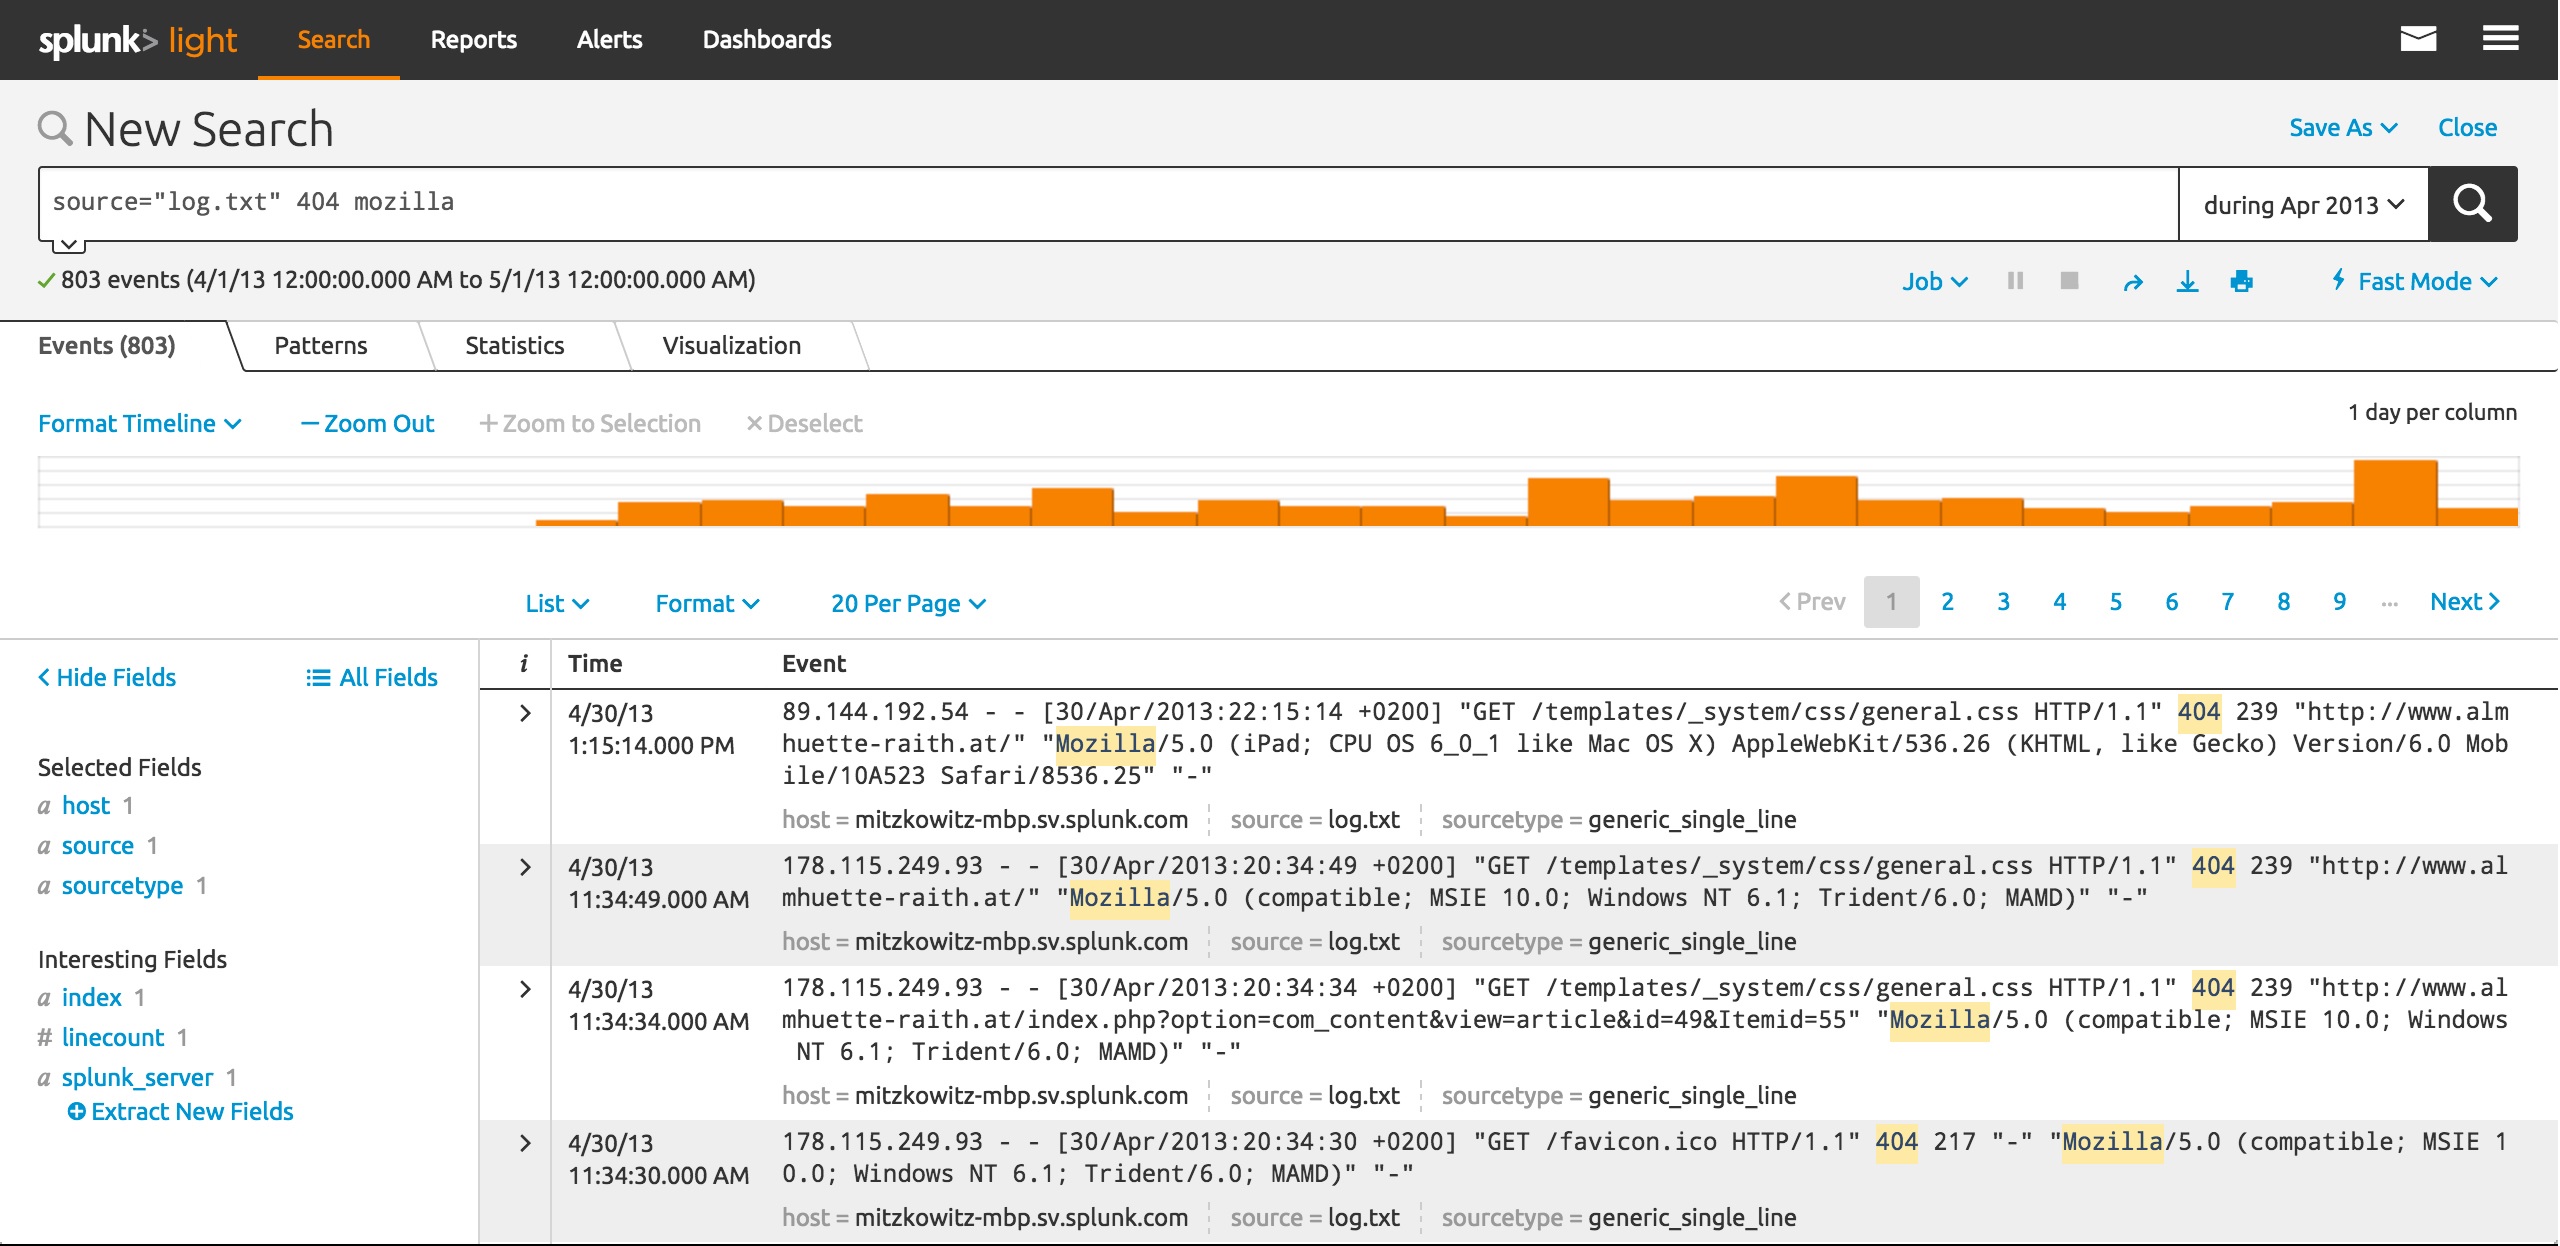
Task: Open the messages mail icon
Action: pyautogui.click(x=2419, y=38)
